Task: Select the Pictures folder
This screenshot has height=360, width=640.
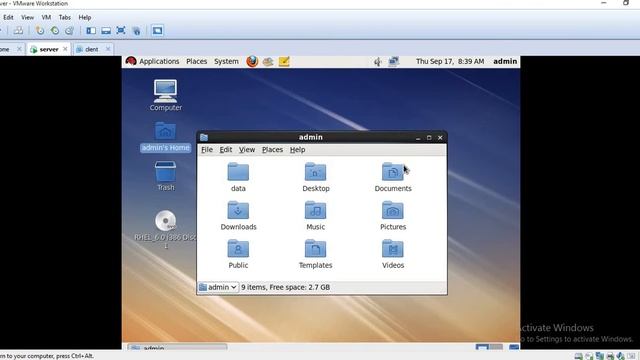Action: pos(393,216)
